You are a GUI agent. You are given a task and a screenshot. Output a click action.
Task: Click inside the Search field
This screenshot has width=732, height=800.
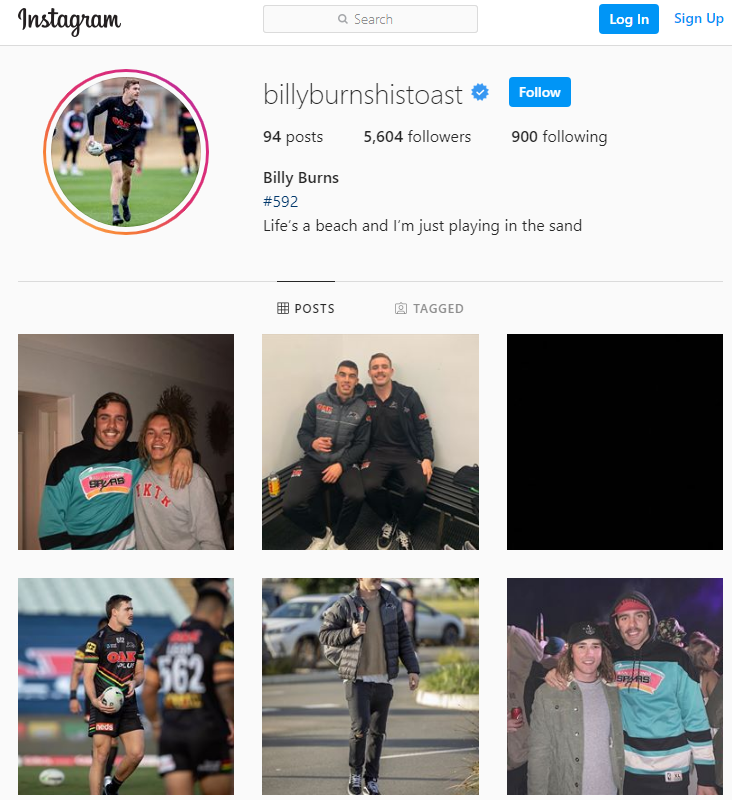370,19
